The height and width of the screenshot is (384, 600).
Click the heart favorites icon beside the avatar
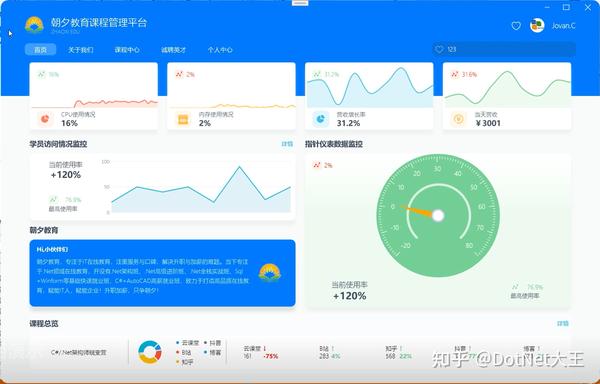[516, 26]
